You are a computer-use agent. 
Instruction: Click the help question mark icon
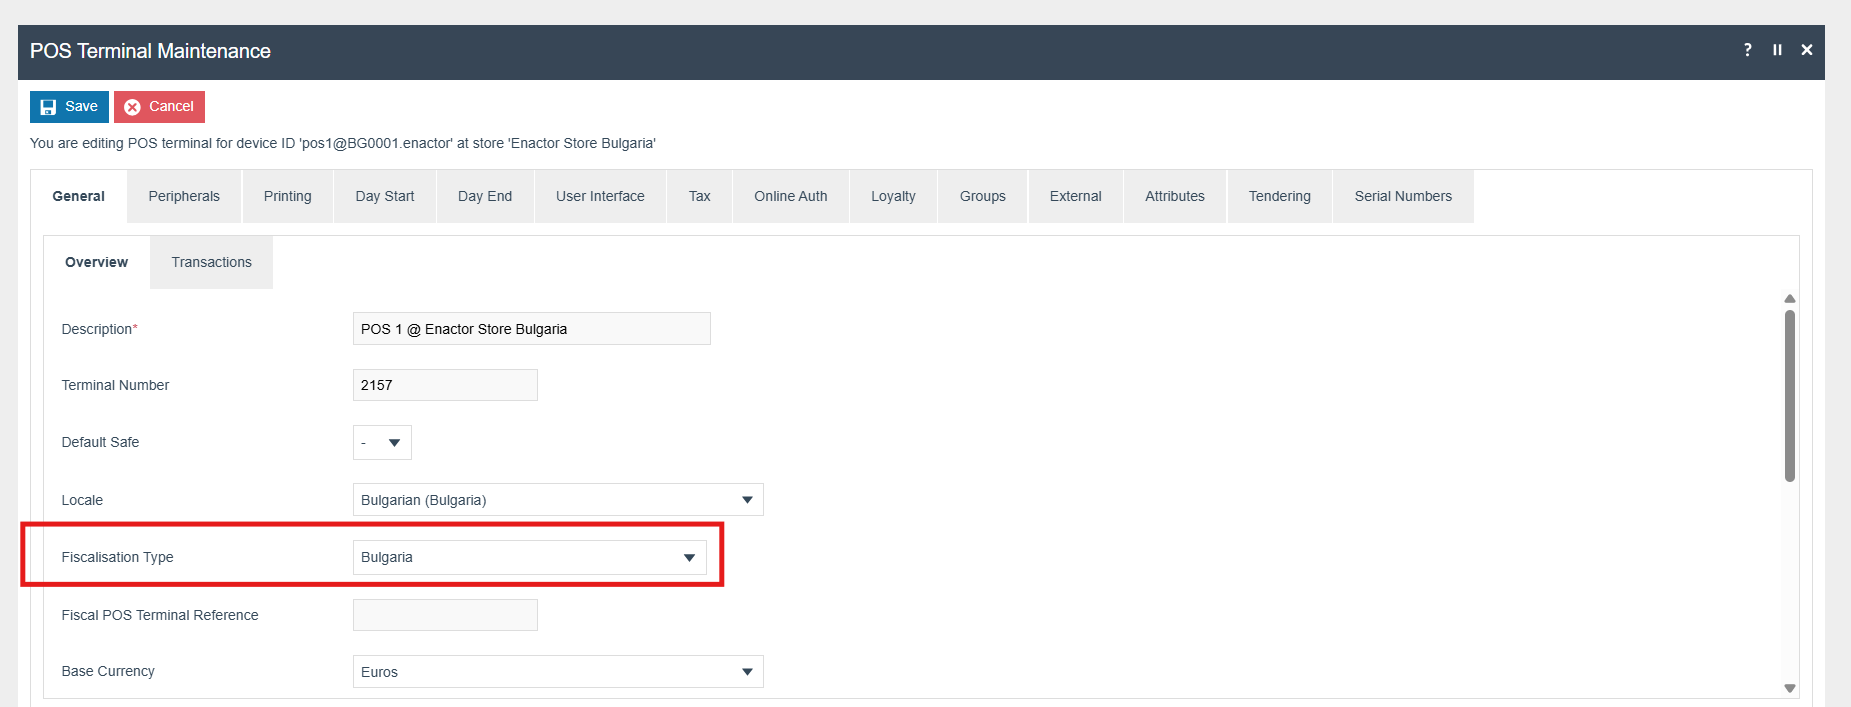click(x=1747, y=50)
